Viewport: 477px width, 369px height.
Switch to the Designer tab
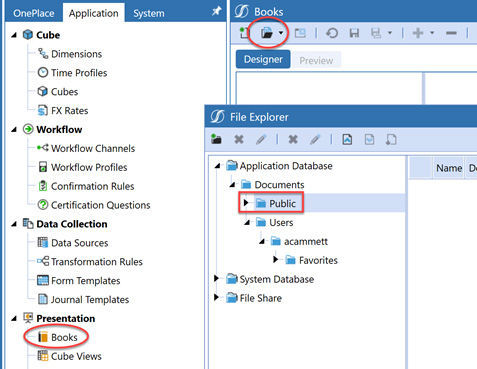pyautogui.click(x=263, y=59)
